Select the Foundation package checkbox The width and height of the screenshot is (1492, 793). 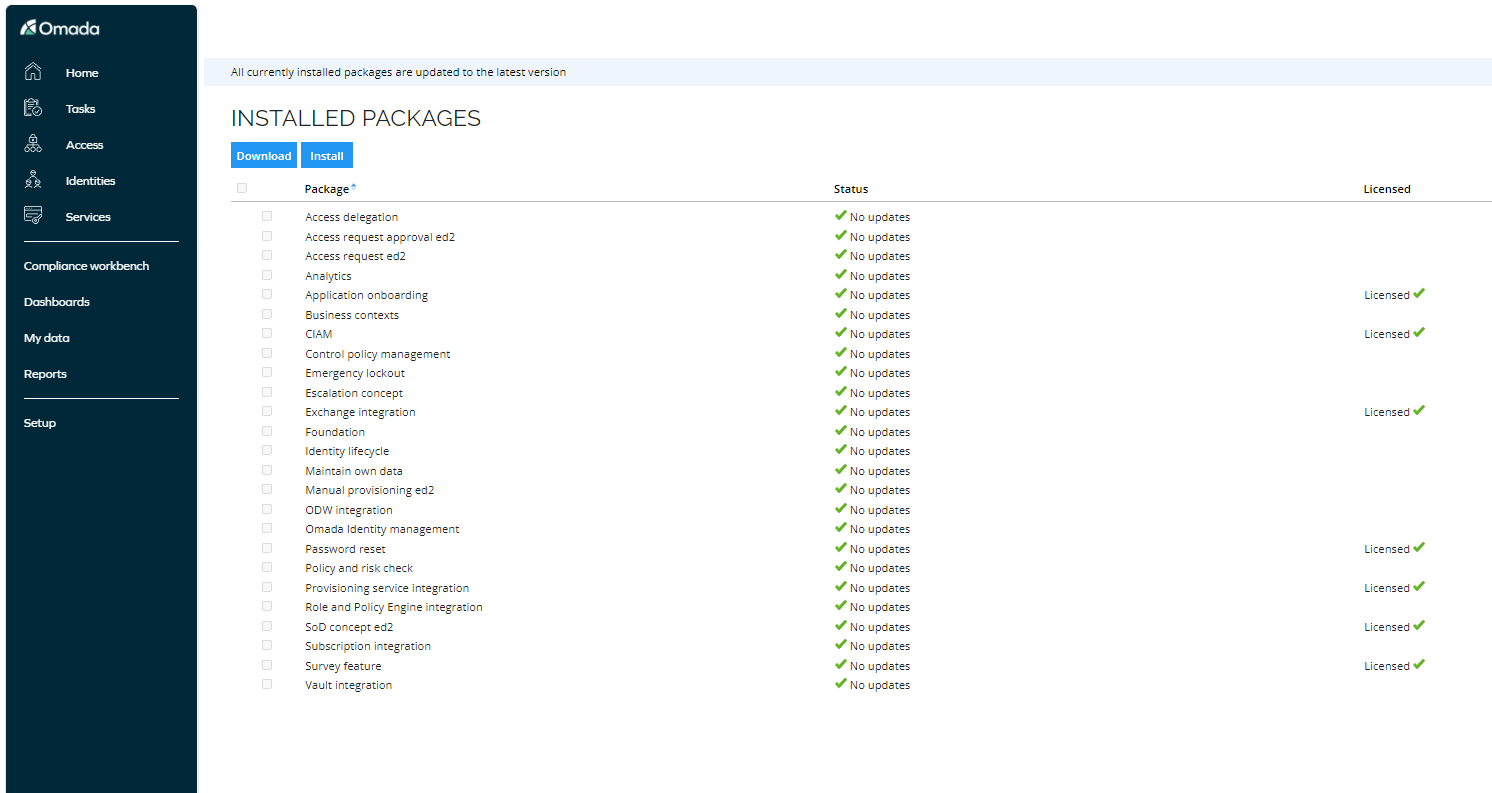[x=267, y=431]
